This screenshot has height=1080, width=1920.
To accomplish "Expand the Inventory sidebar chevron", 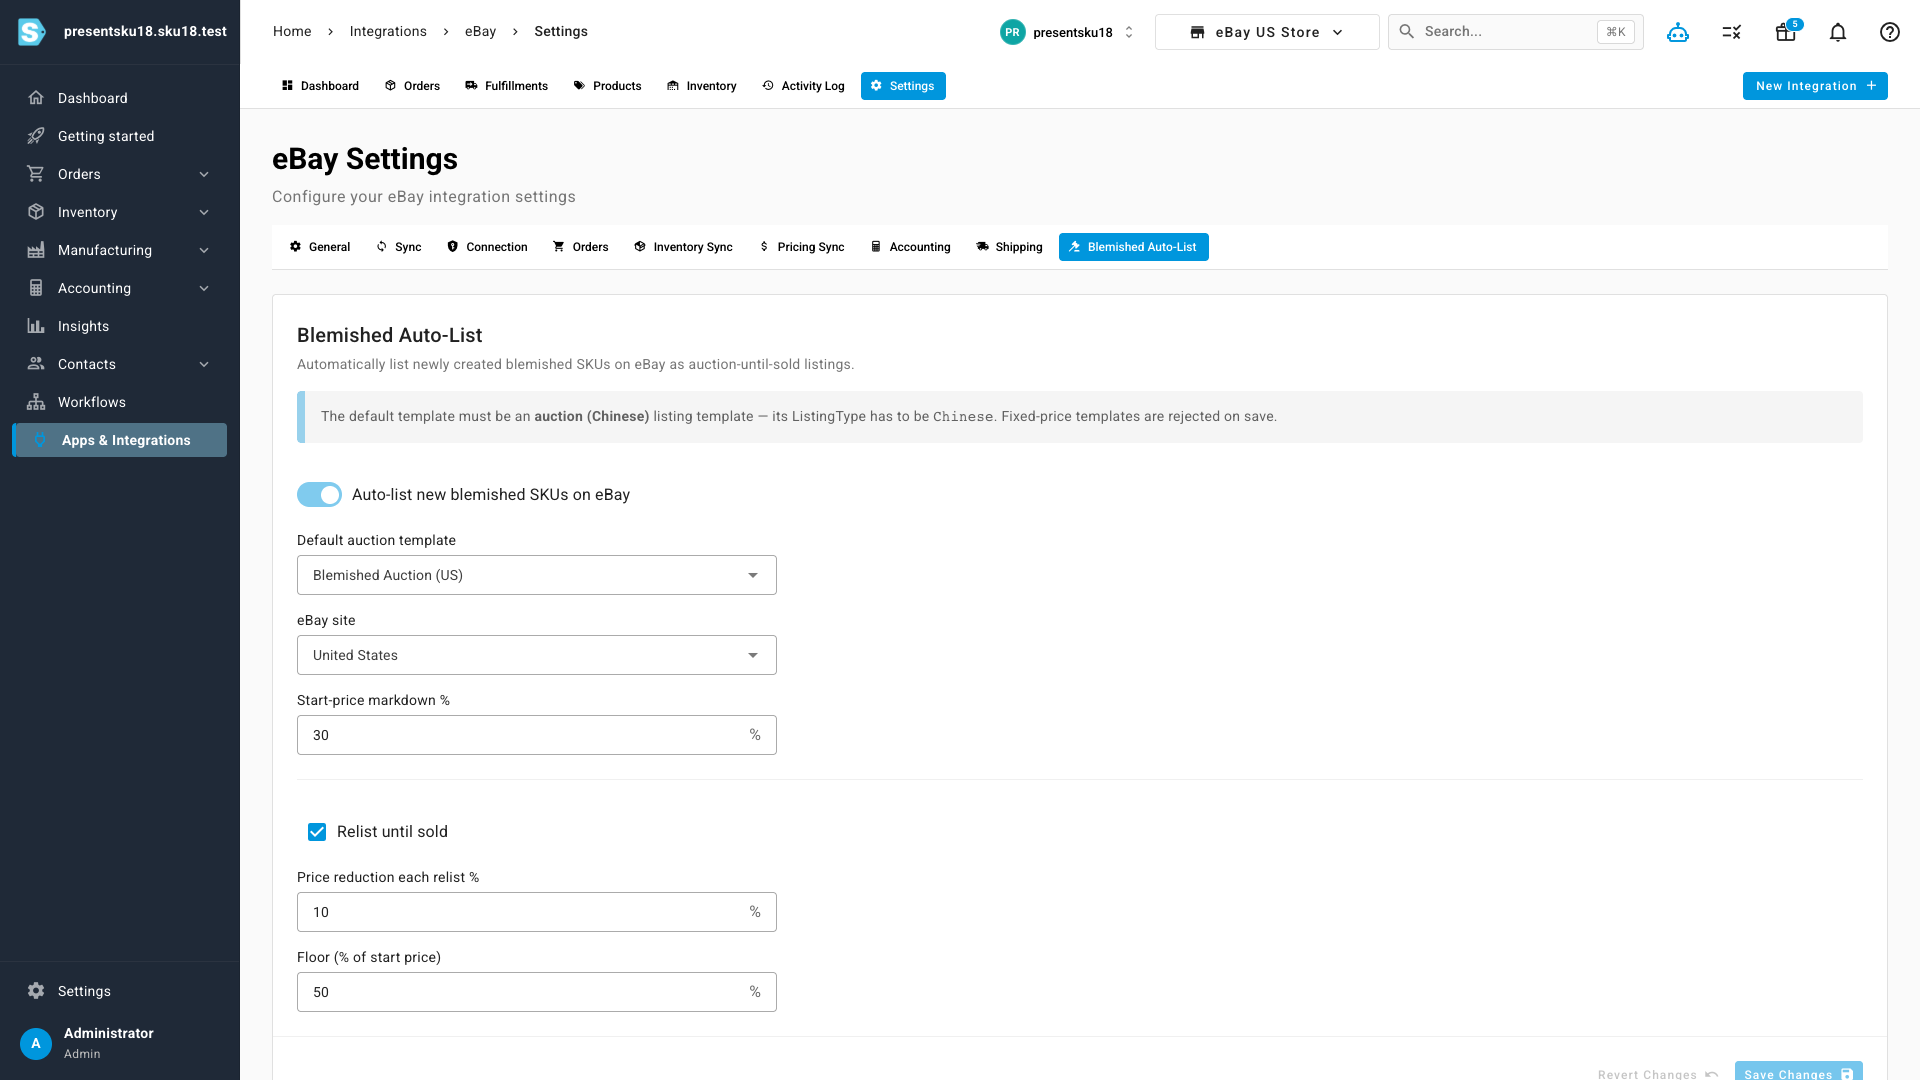I will click(204, 212).
